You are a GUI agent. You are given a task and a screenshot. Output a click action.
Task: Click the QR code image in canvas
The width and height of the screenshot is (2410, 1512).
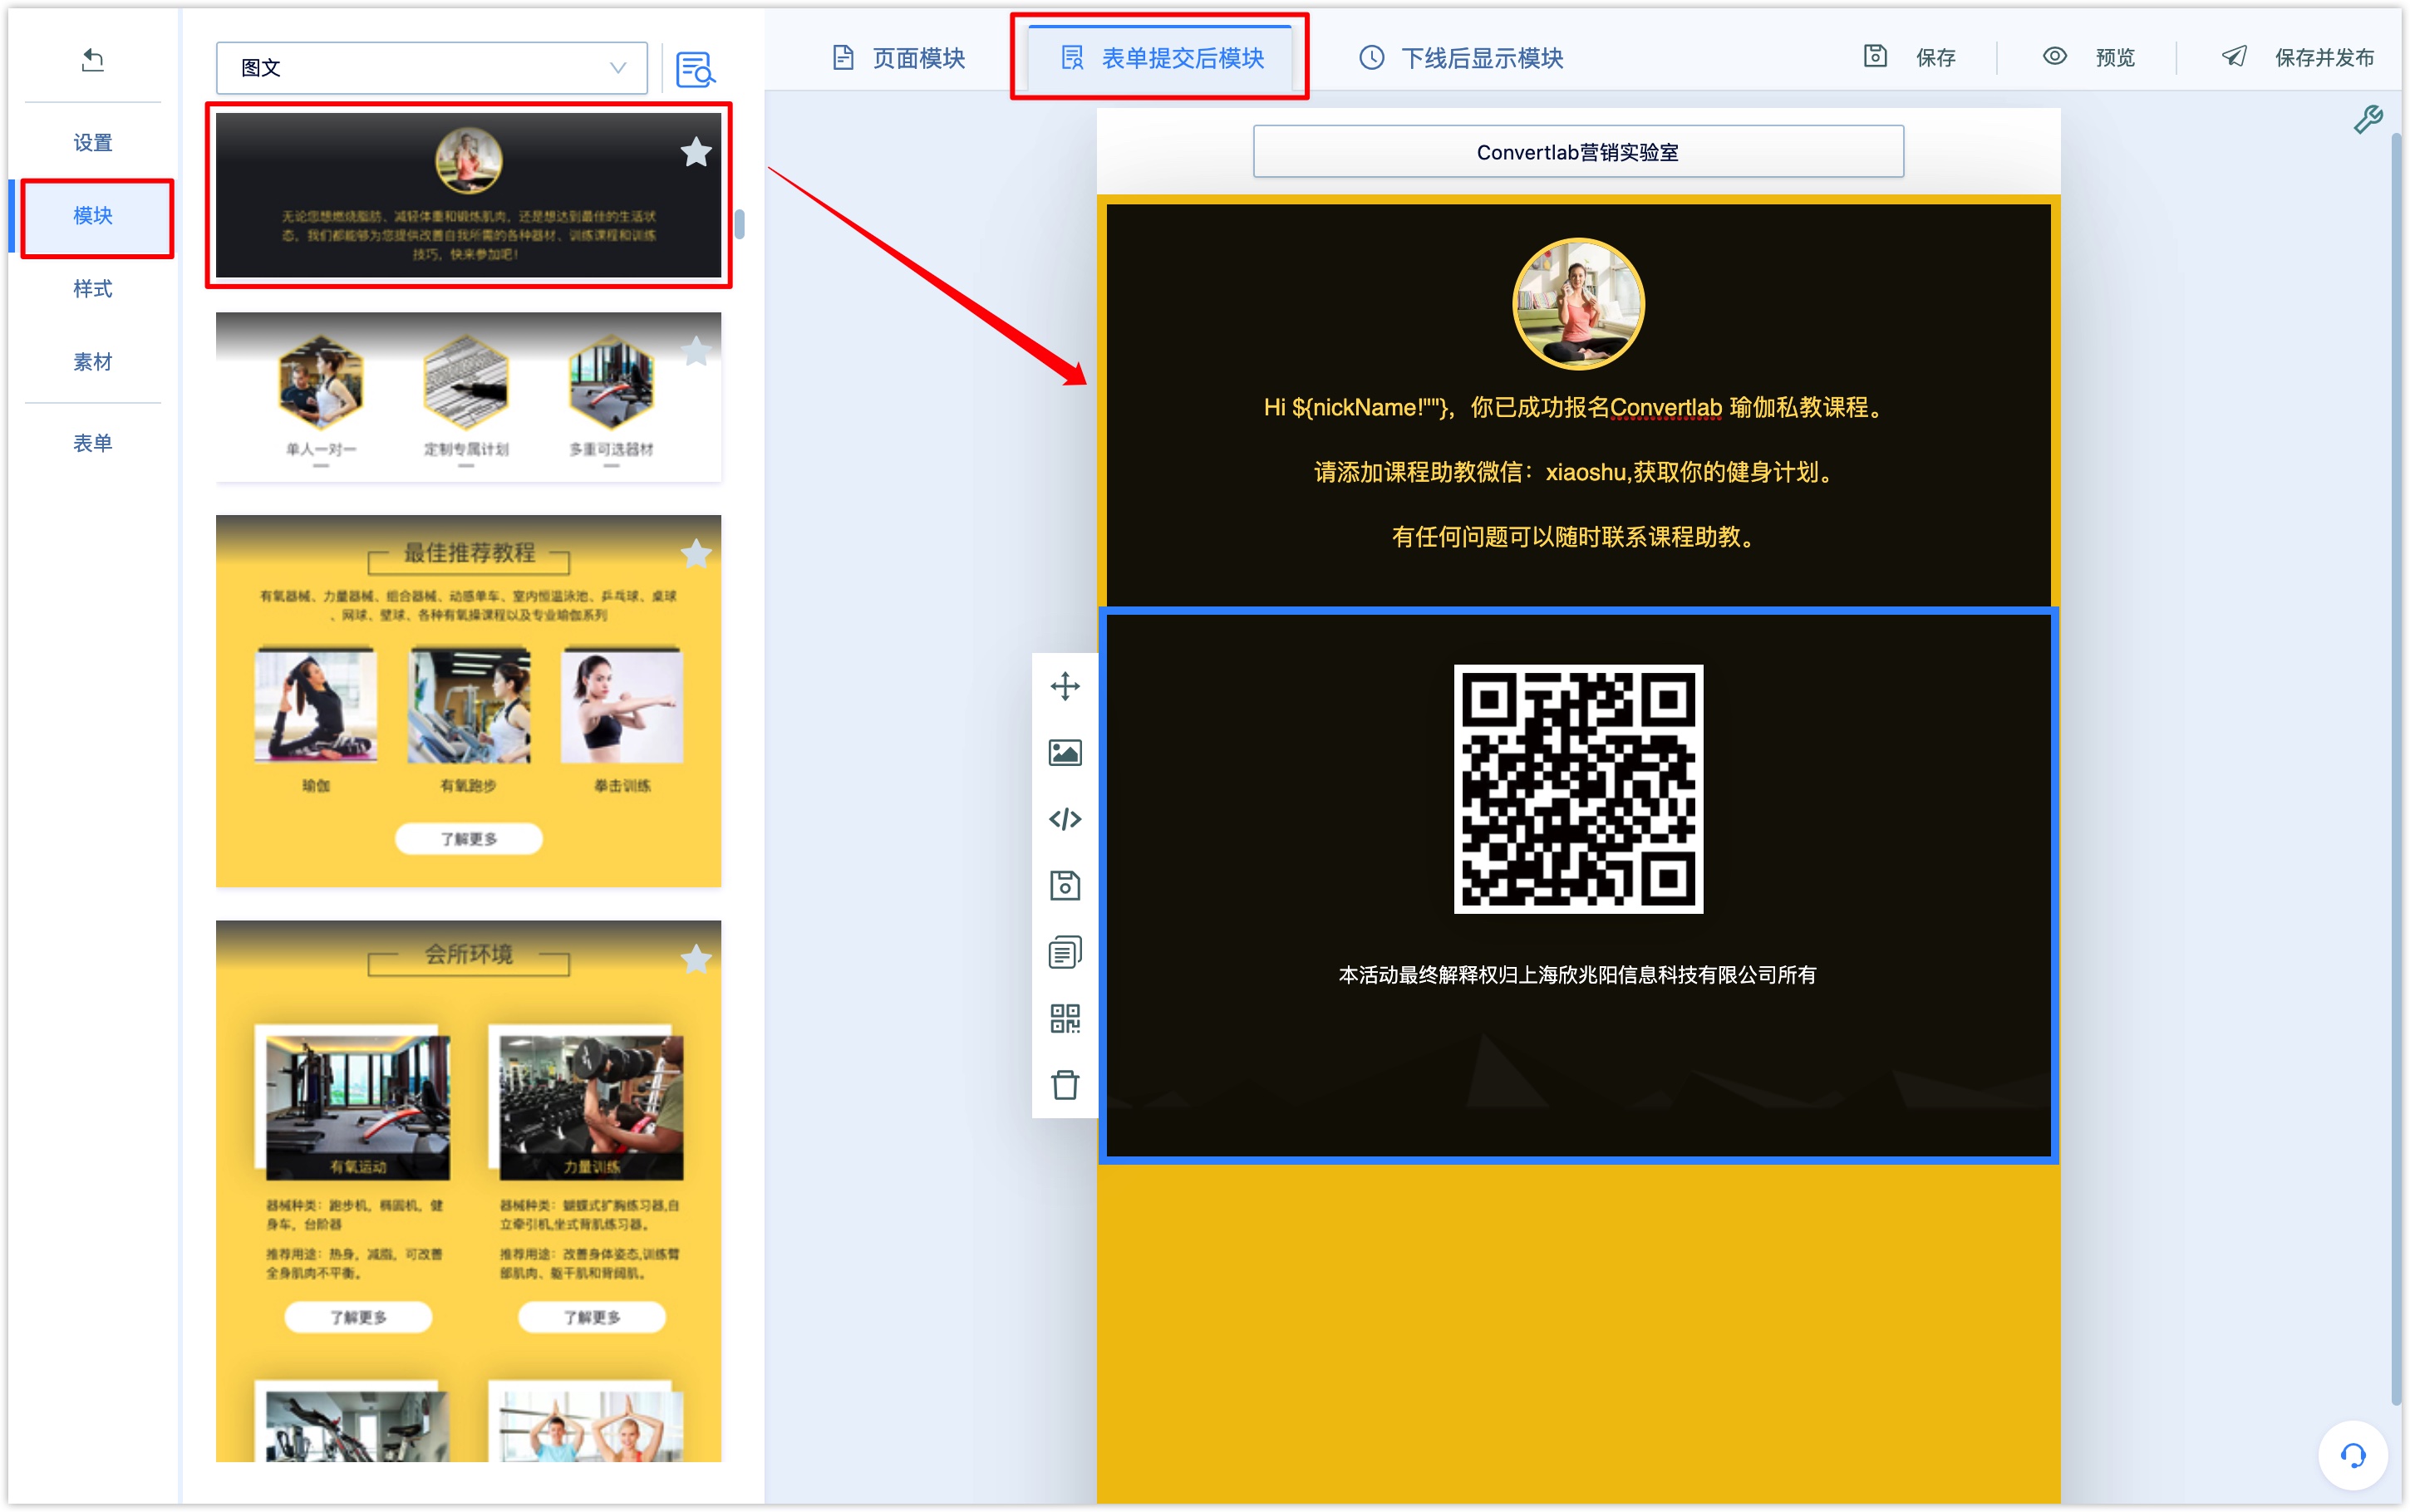pos(1577,788)
